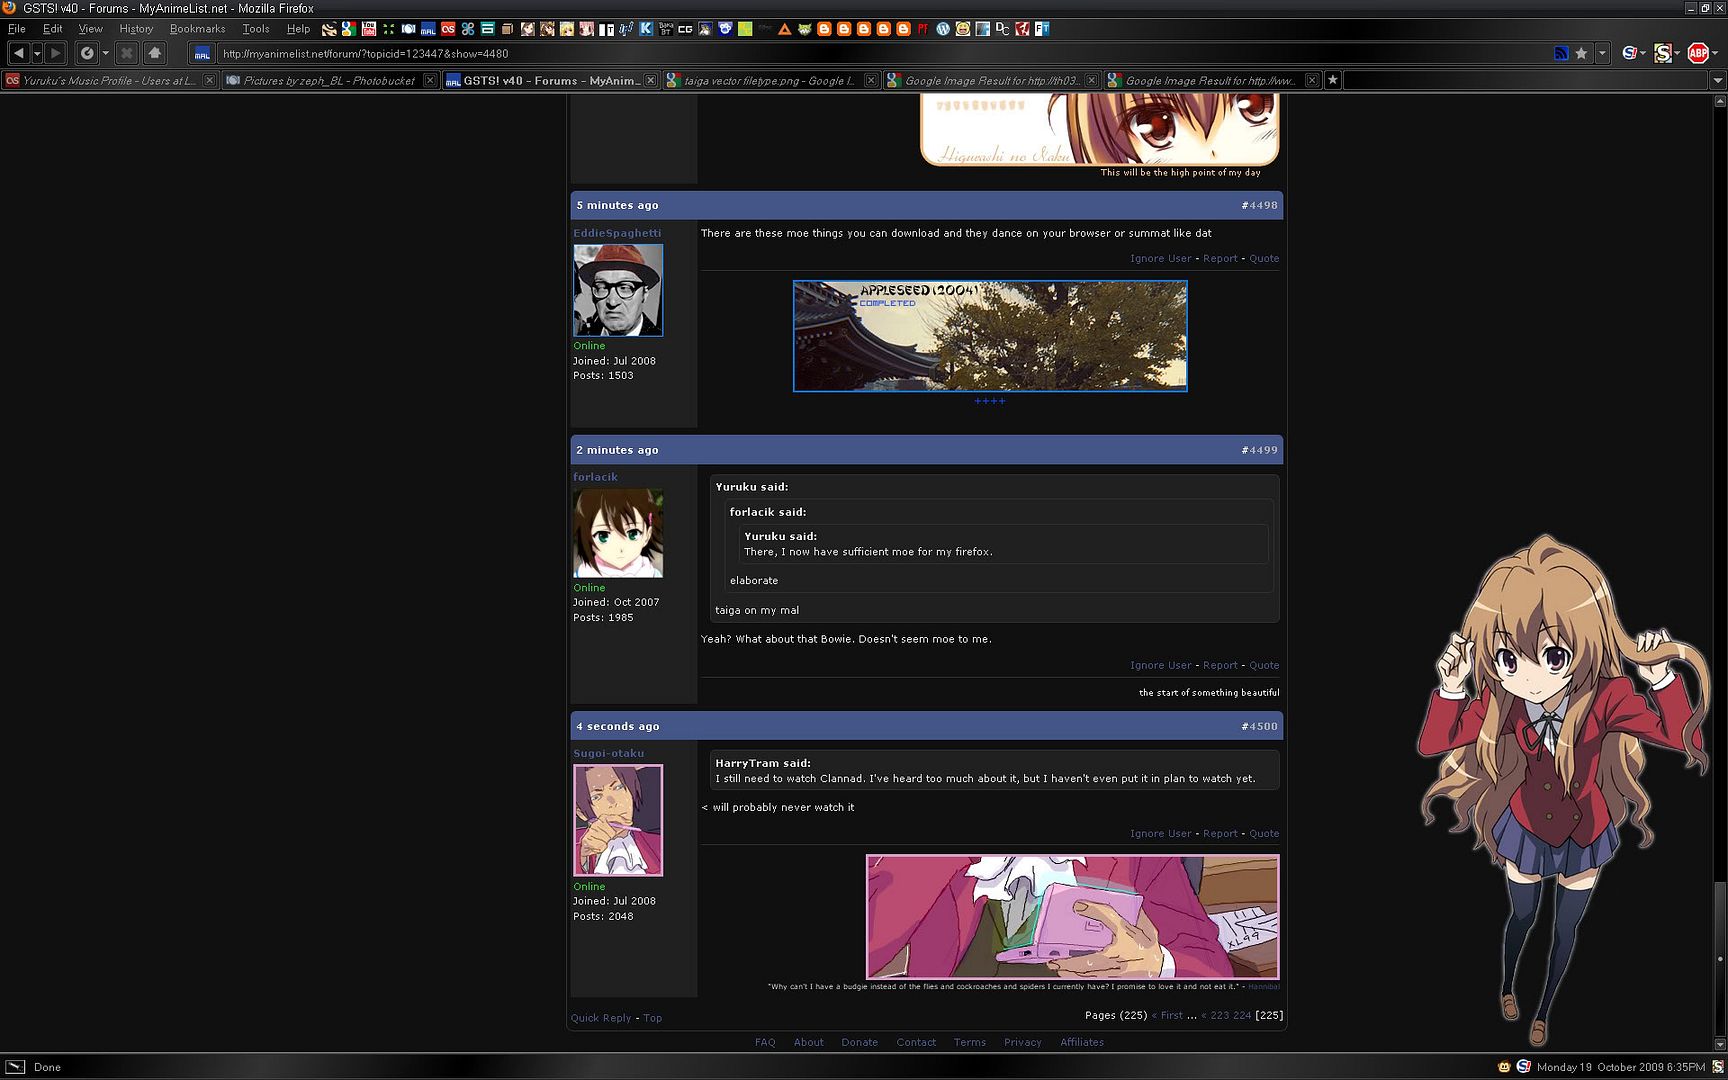This screenshot has width=1728, height=1080.
Task: Open the Adblock Plus toolbar icon
Action: [1697, 54]
